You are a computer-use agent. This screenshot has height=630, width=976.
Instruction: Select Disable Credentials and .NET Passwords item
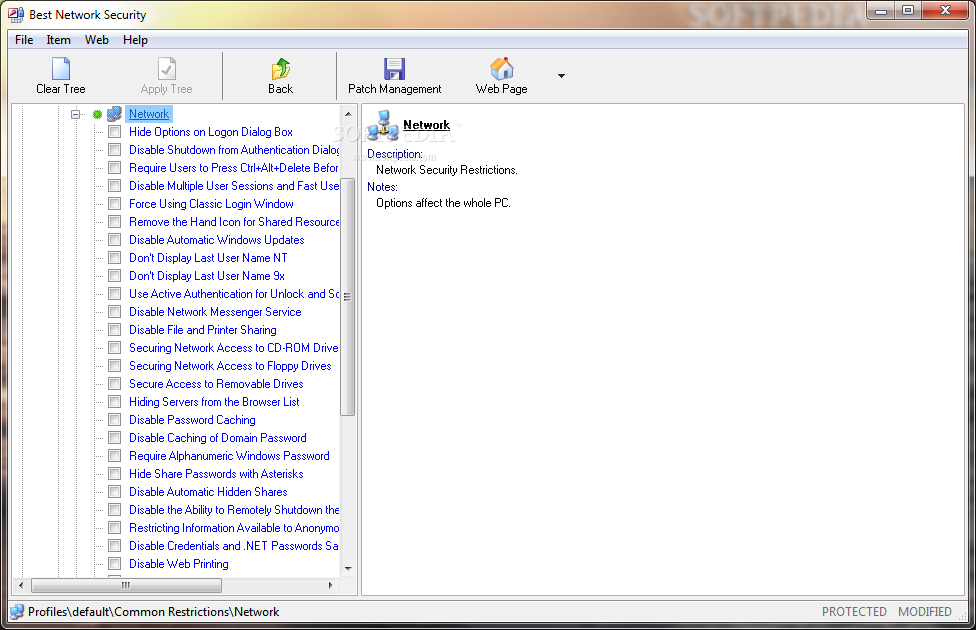point(233,546)
